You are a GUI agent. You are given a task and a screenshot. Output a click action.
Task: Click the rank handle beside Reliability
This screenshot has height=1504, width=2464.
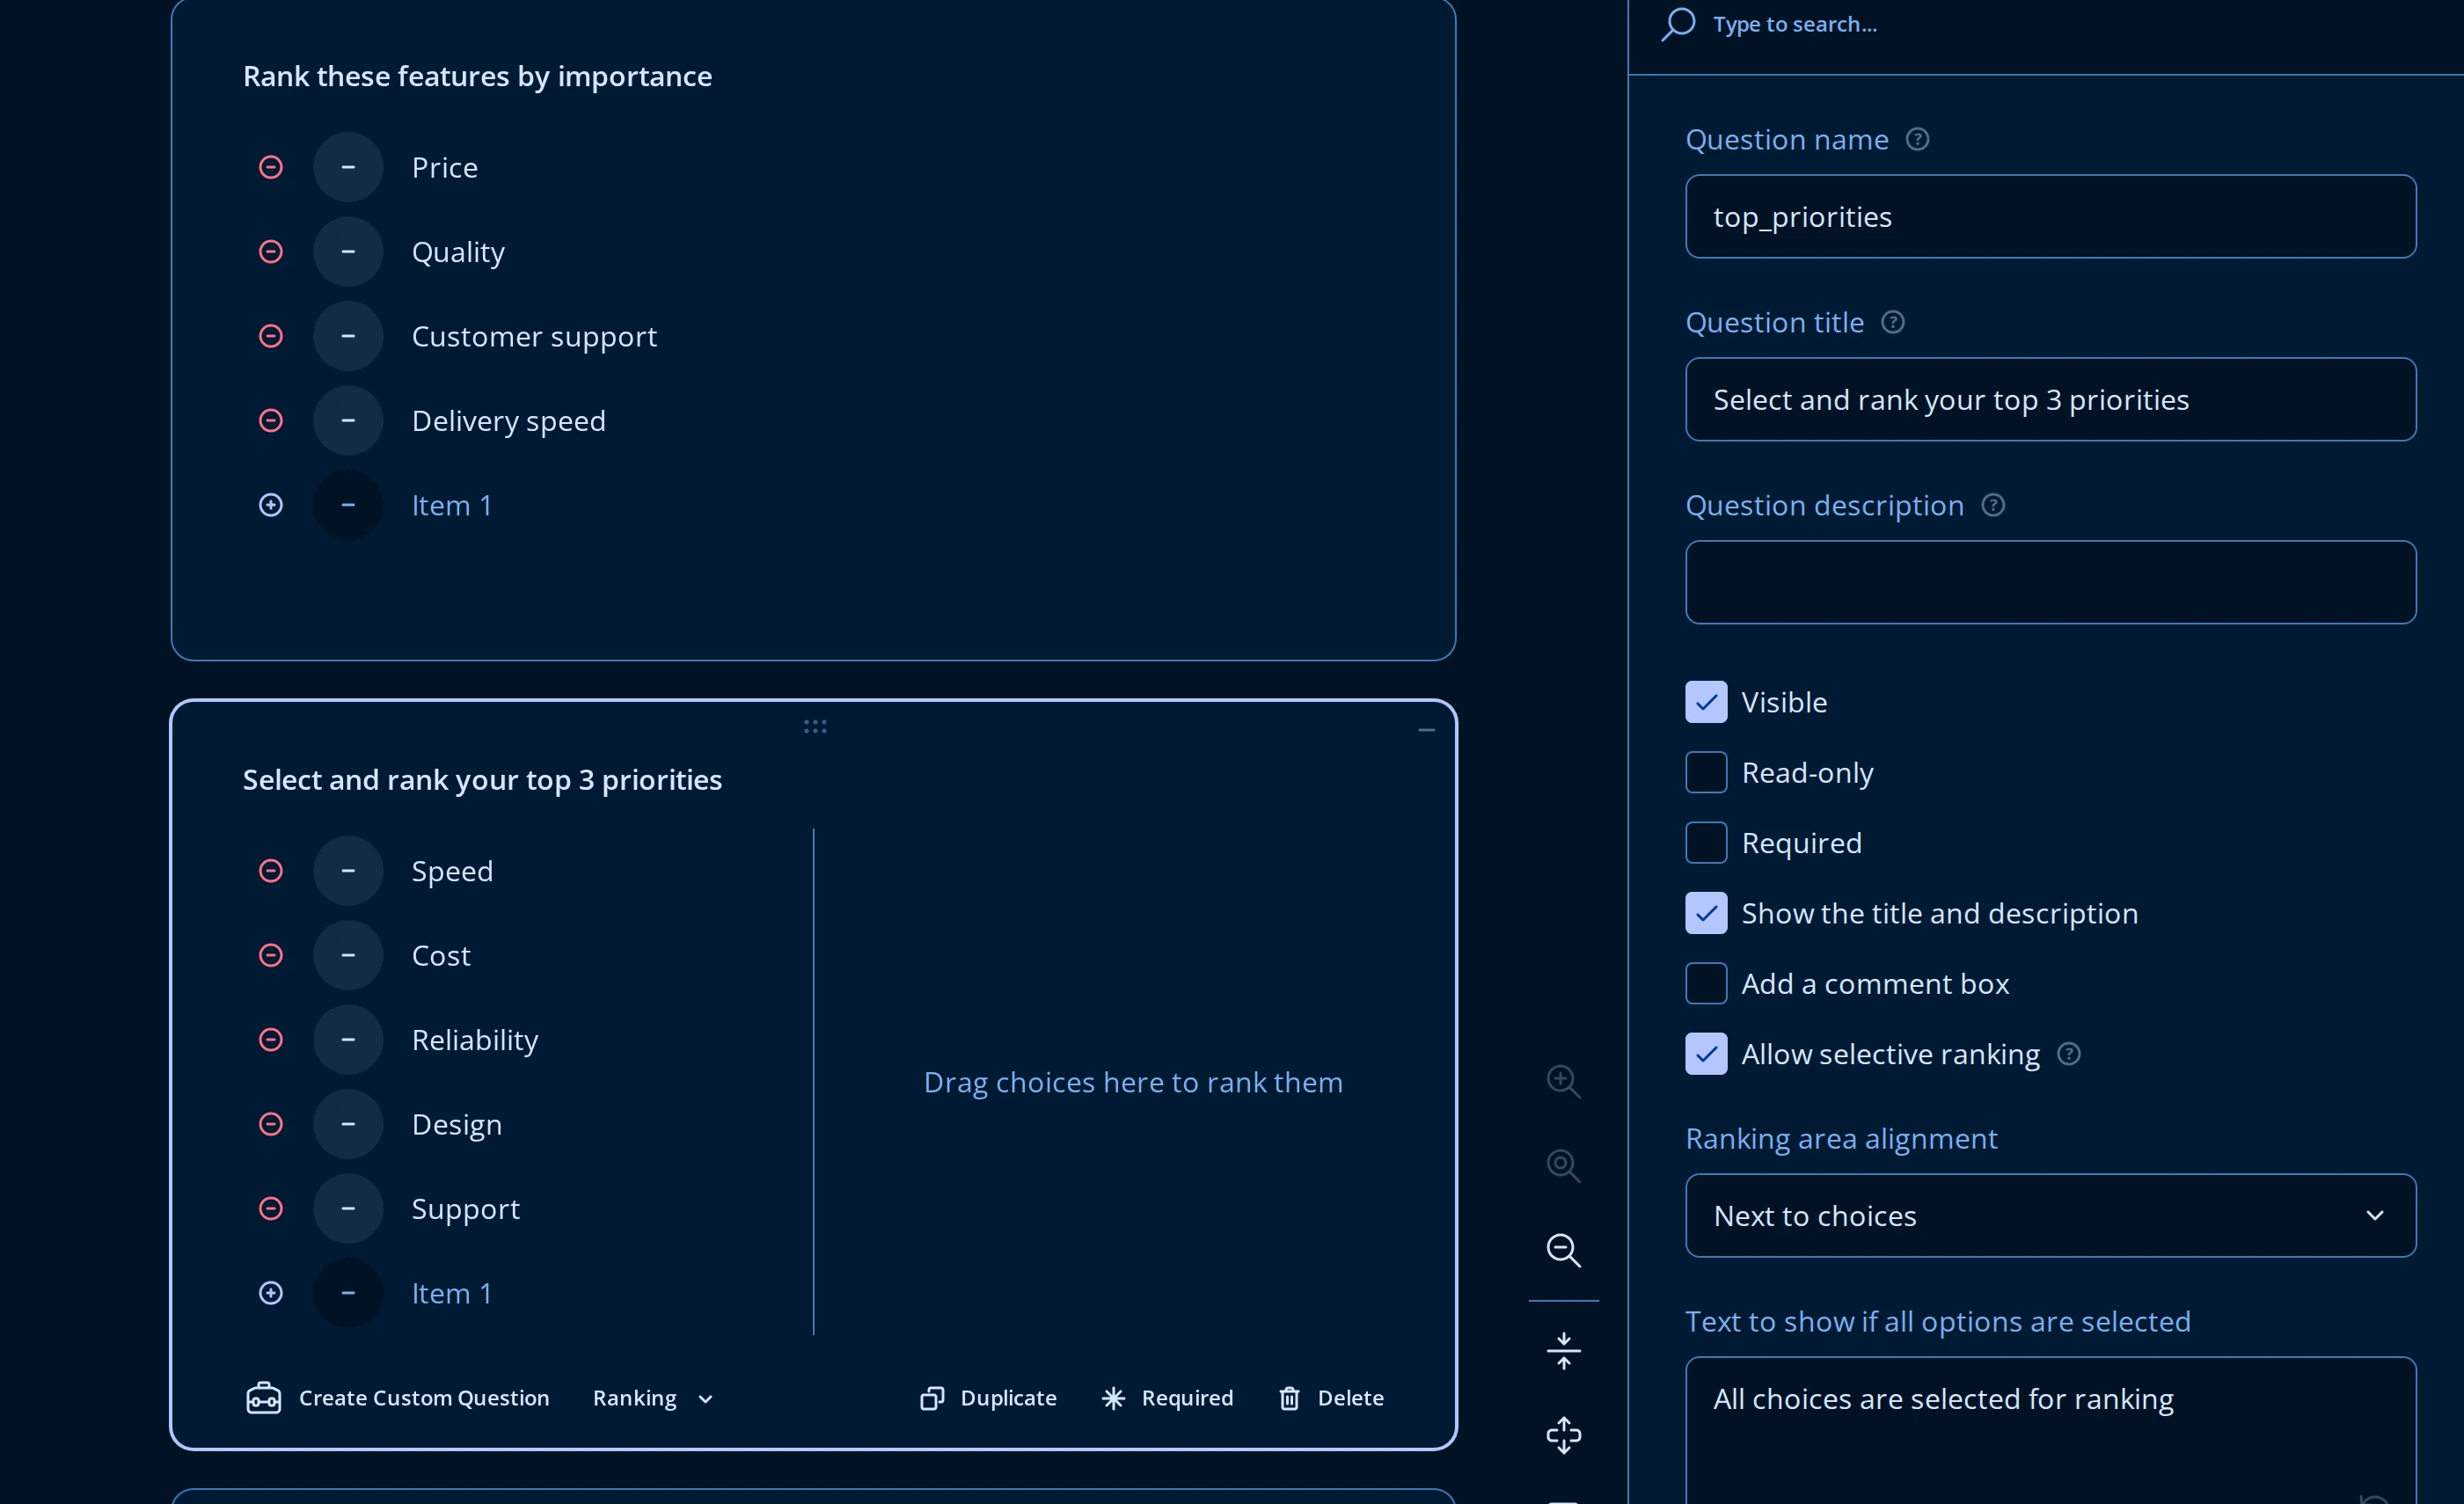pyautogui.click(x=348, y=1040)
